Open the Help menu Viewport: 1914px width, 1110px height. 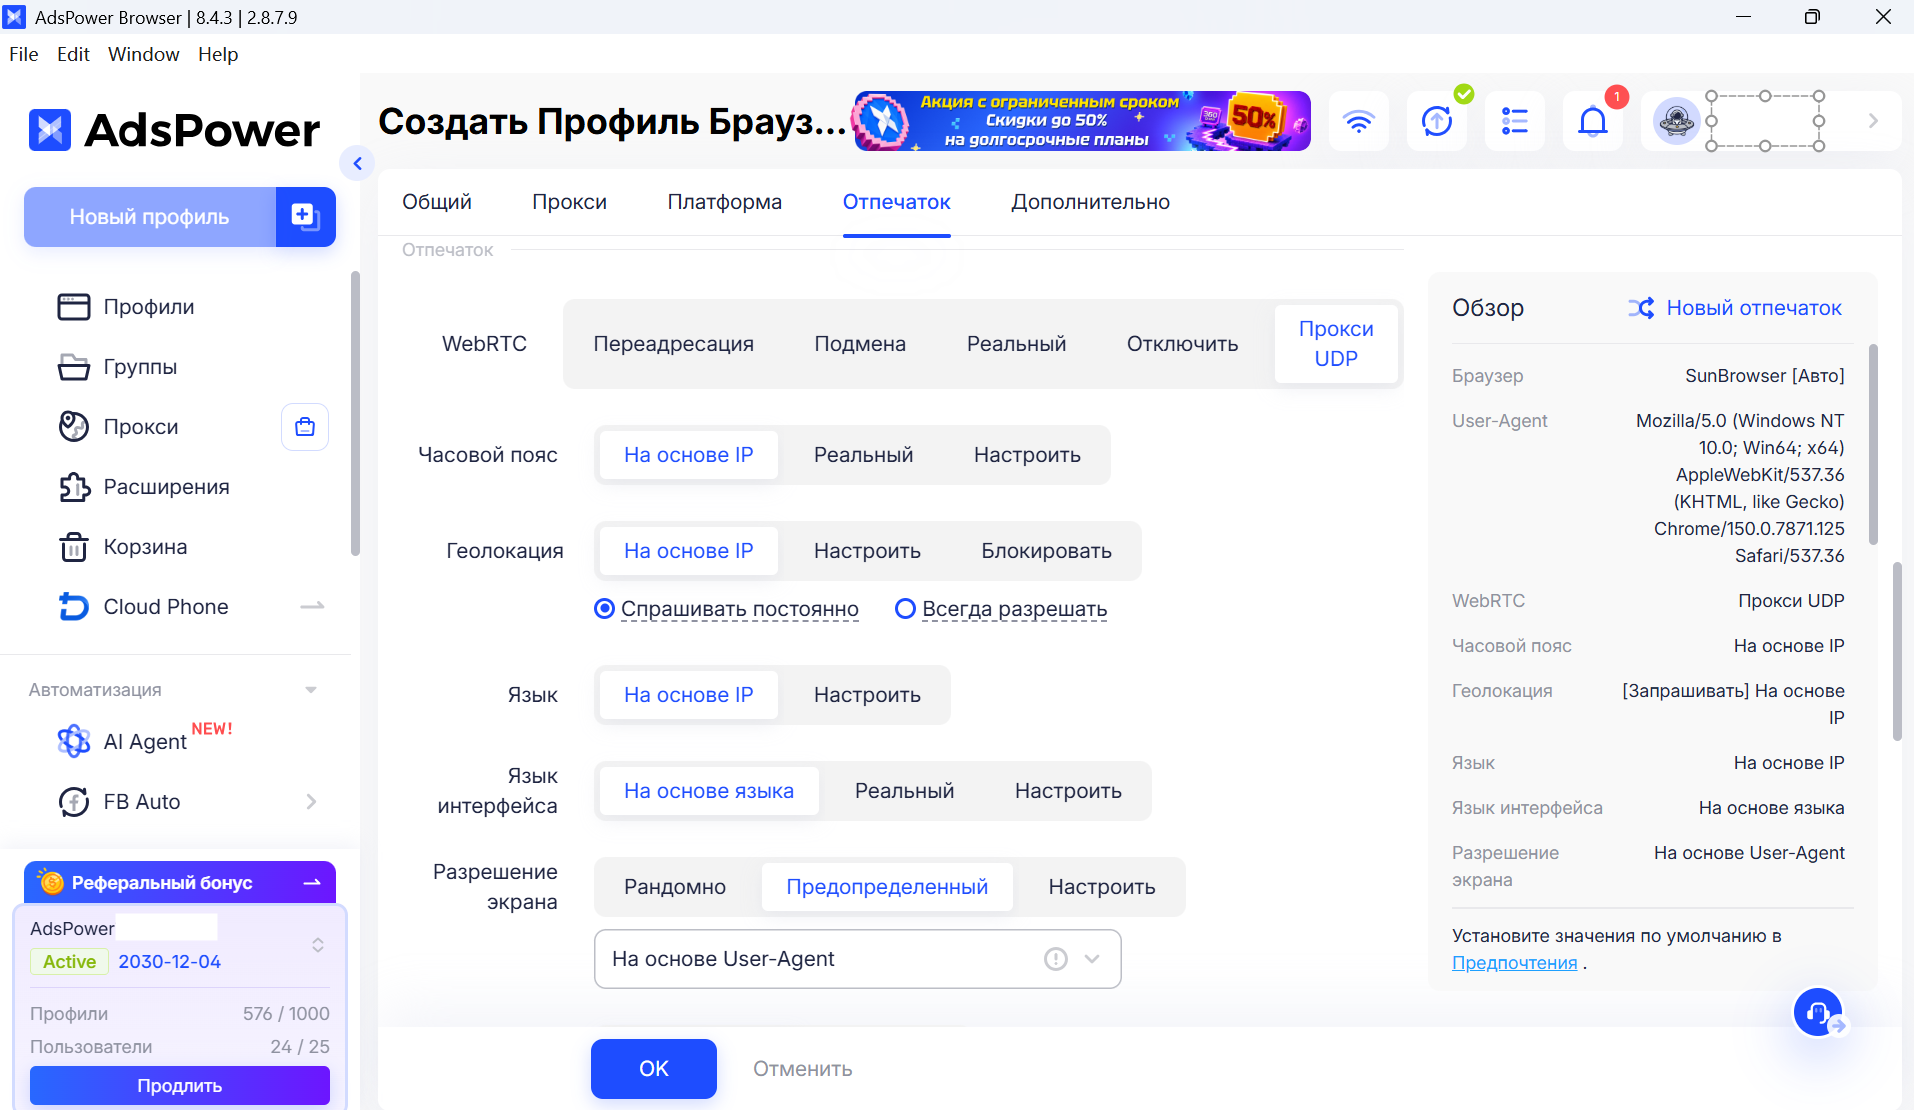click(218, 54)
